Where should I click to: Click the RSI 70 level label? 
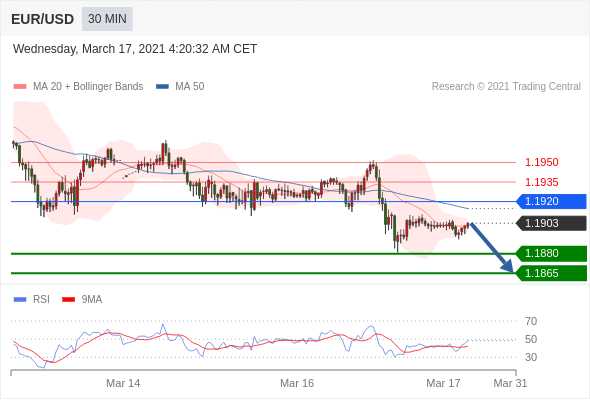tap(531, 321)
